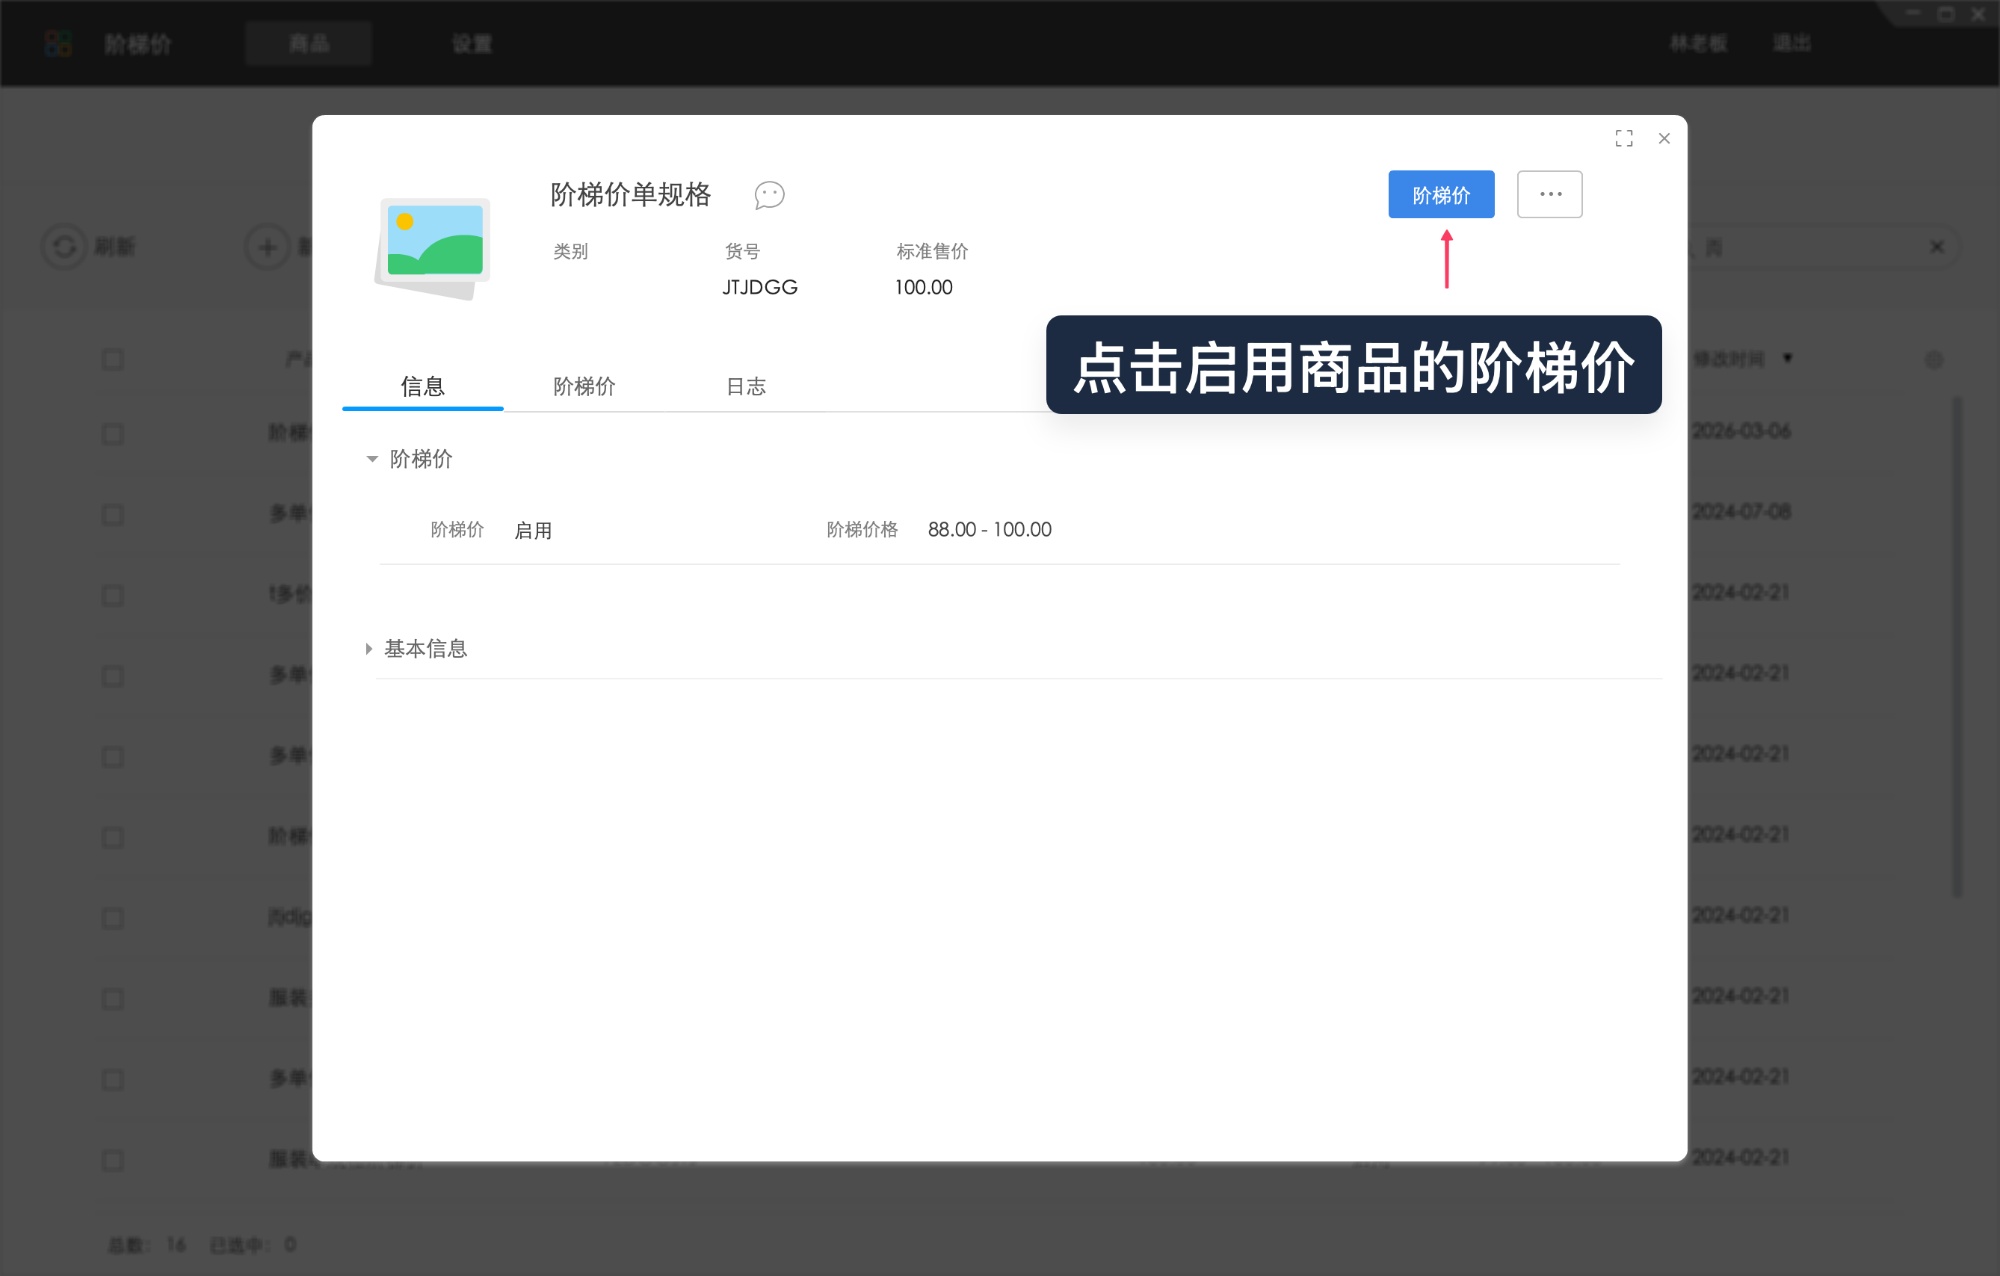Collapse the 阶梯价 section triangle
2000x1276 pixels.
pyautogui.click(x=371, y=460)
